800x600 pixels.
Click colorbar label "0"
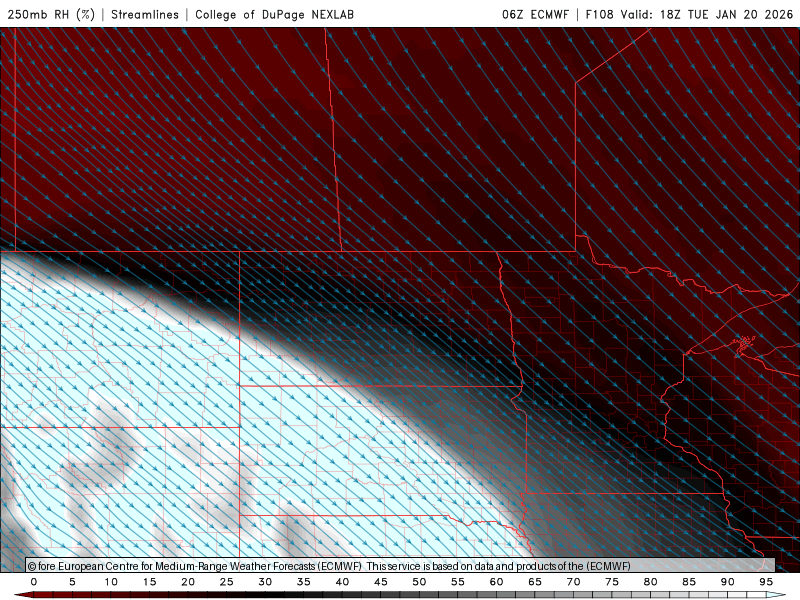(34, 582)
